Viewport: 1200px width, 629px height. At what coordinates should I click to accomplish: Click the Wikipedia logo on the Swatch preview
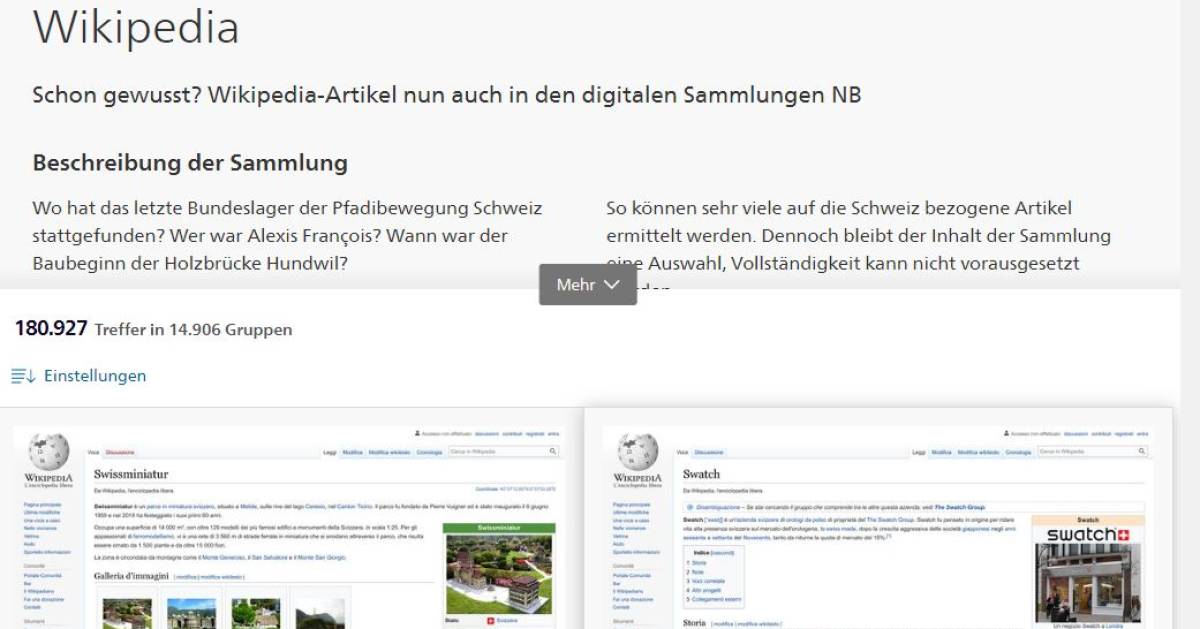pos(635,450)
